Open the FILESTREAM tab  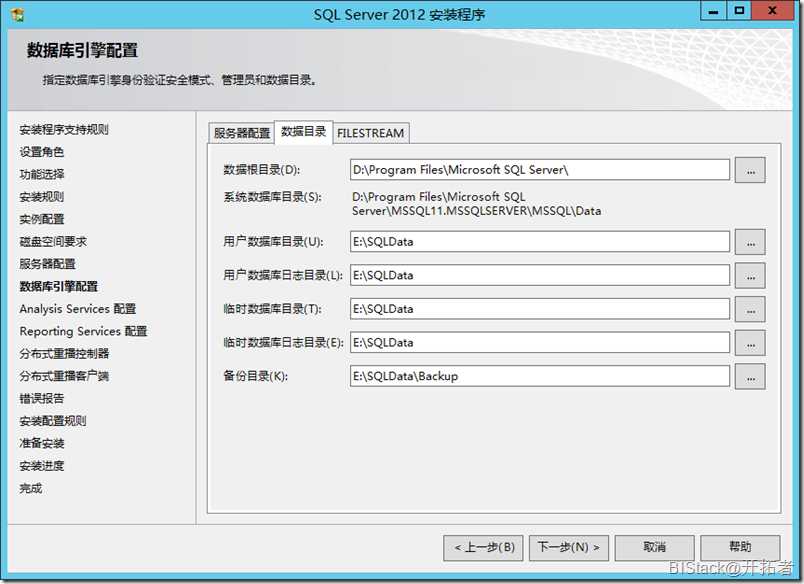pyautogui.click(x=371, y=133)
